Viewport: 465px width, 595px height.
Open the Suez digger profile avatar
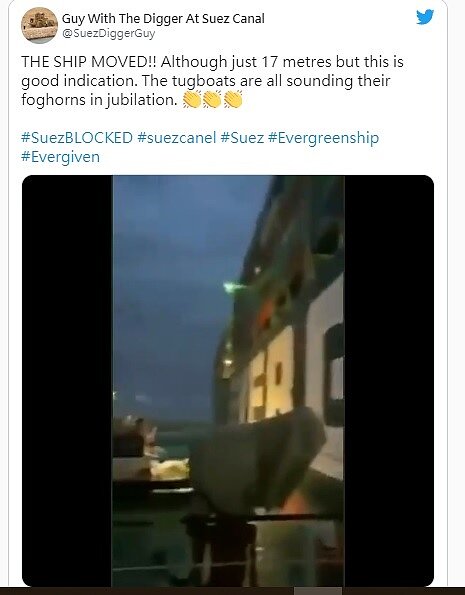[39, 25]
